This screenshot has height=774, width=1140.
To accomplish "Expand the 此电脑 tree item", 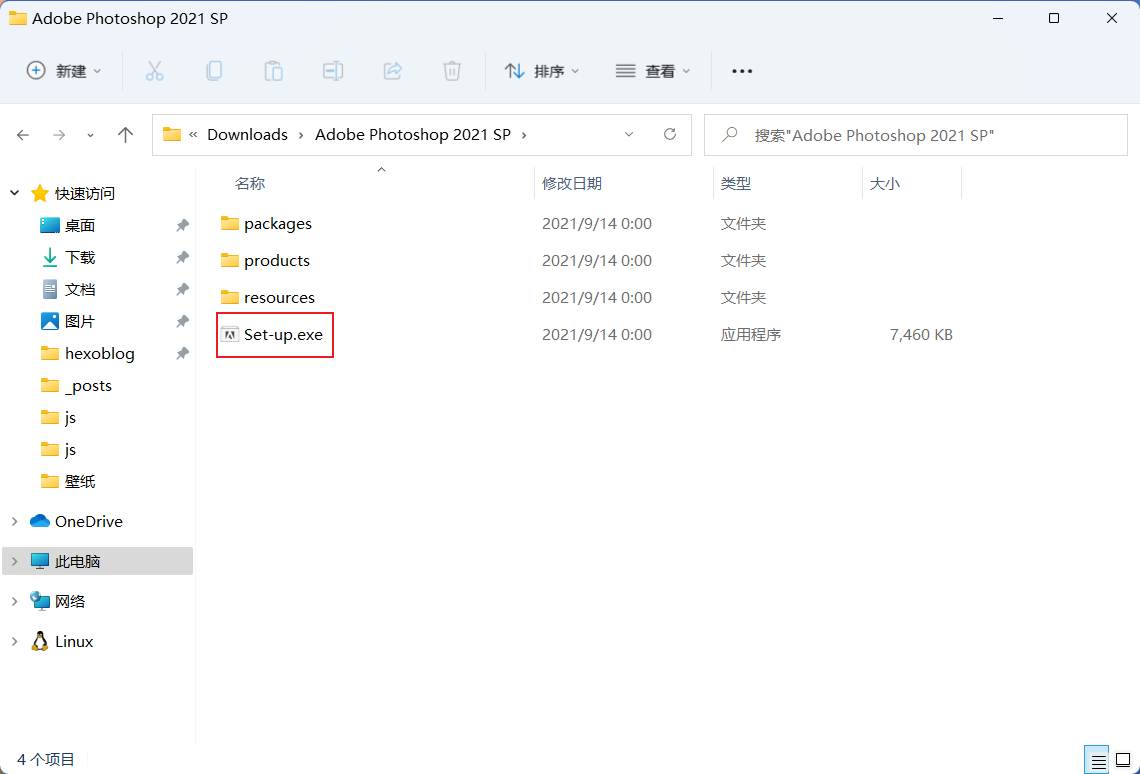I will click(x=14, y=561).
